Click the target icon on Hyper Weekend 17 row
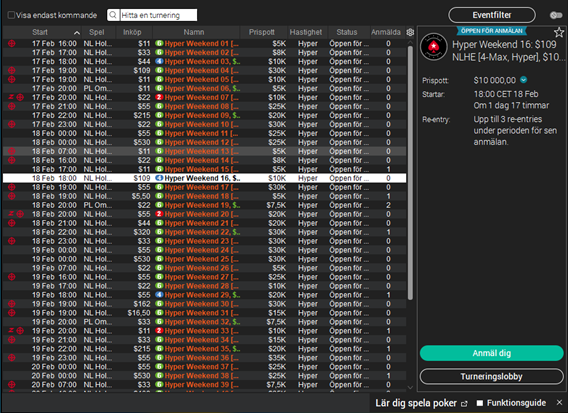This screenshot has width=568, height=413. click(12, 187)
